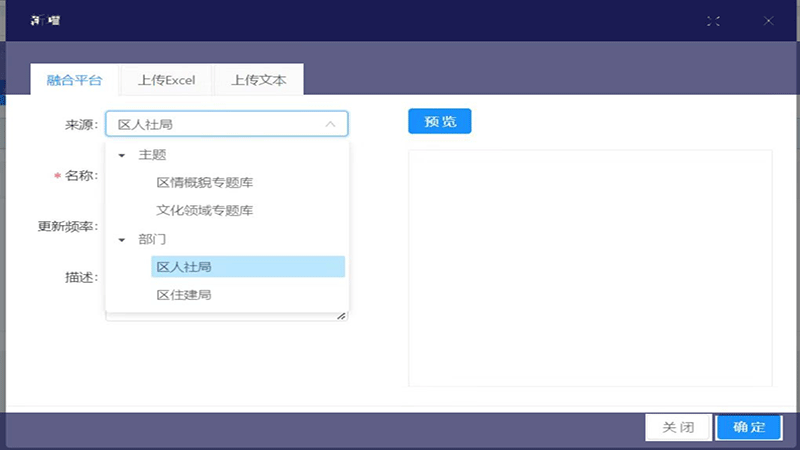
Task: Choose 区住建局 from the department list
Action: pyautogui.click(x=184, y=295)
